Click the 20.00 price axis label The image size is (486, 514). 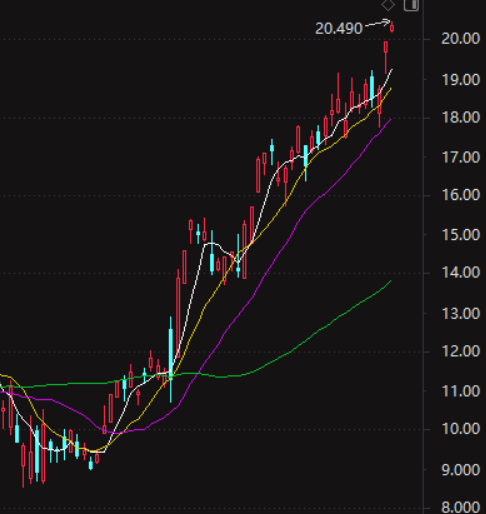pos(461,39)
